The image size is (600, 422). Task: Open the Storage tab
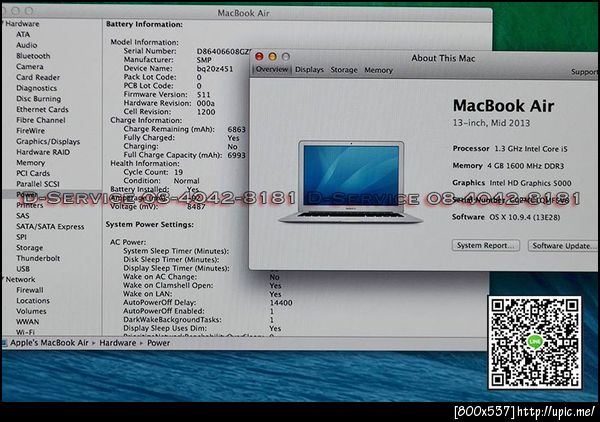point(344,70)
